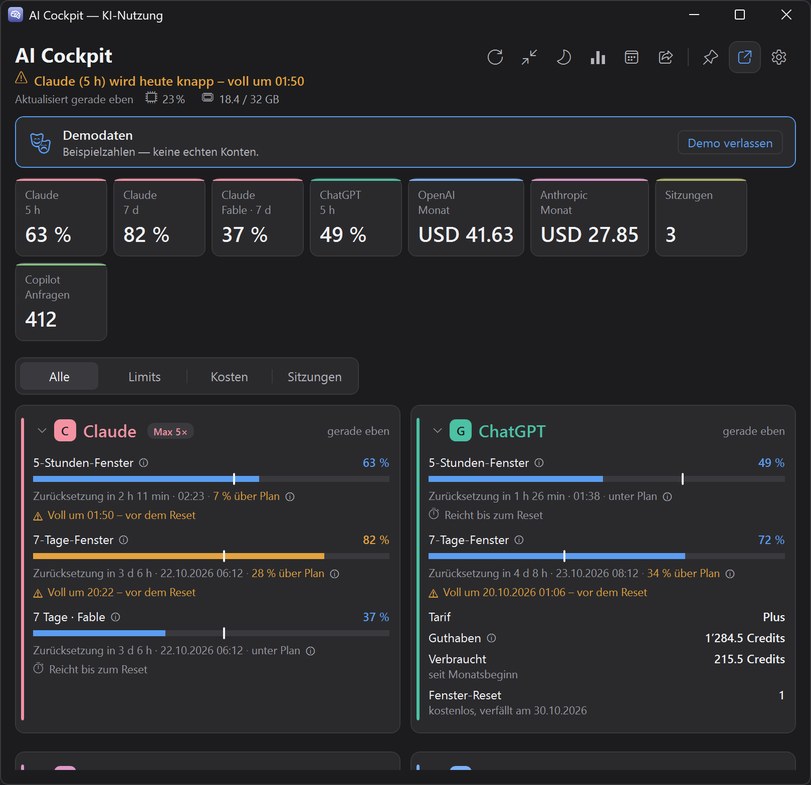Collapse the Claude panel chevron

[42, 431]
